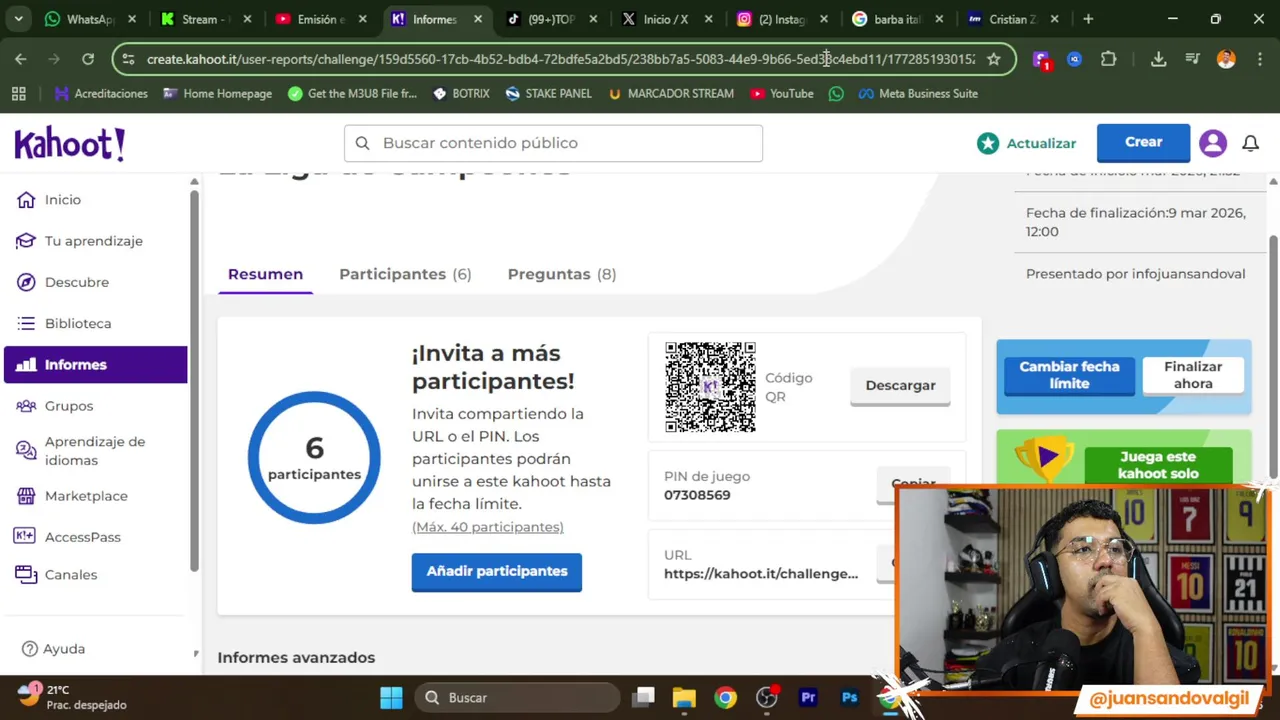The image size is (1280, 720).
Task: Click the Inicio house icon in the sidebar
Action: point(26,200)
